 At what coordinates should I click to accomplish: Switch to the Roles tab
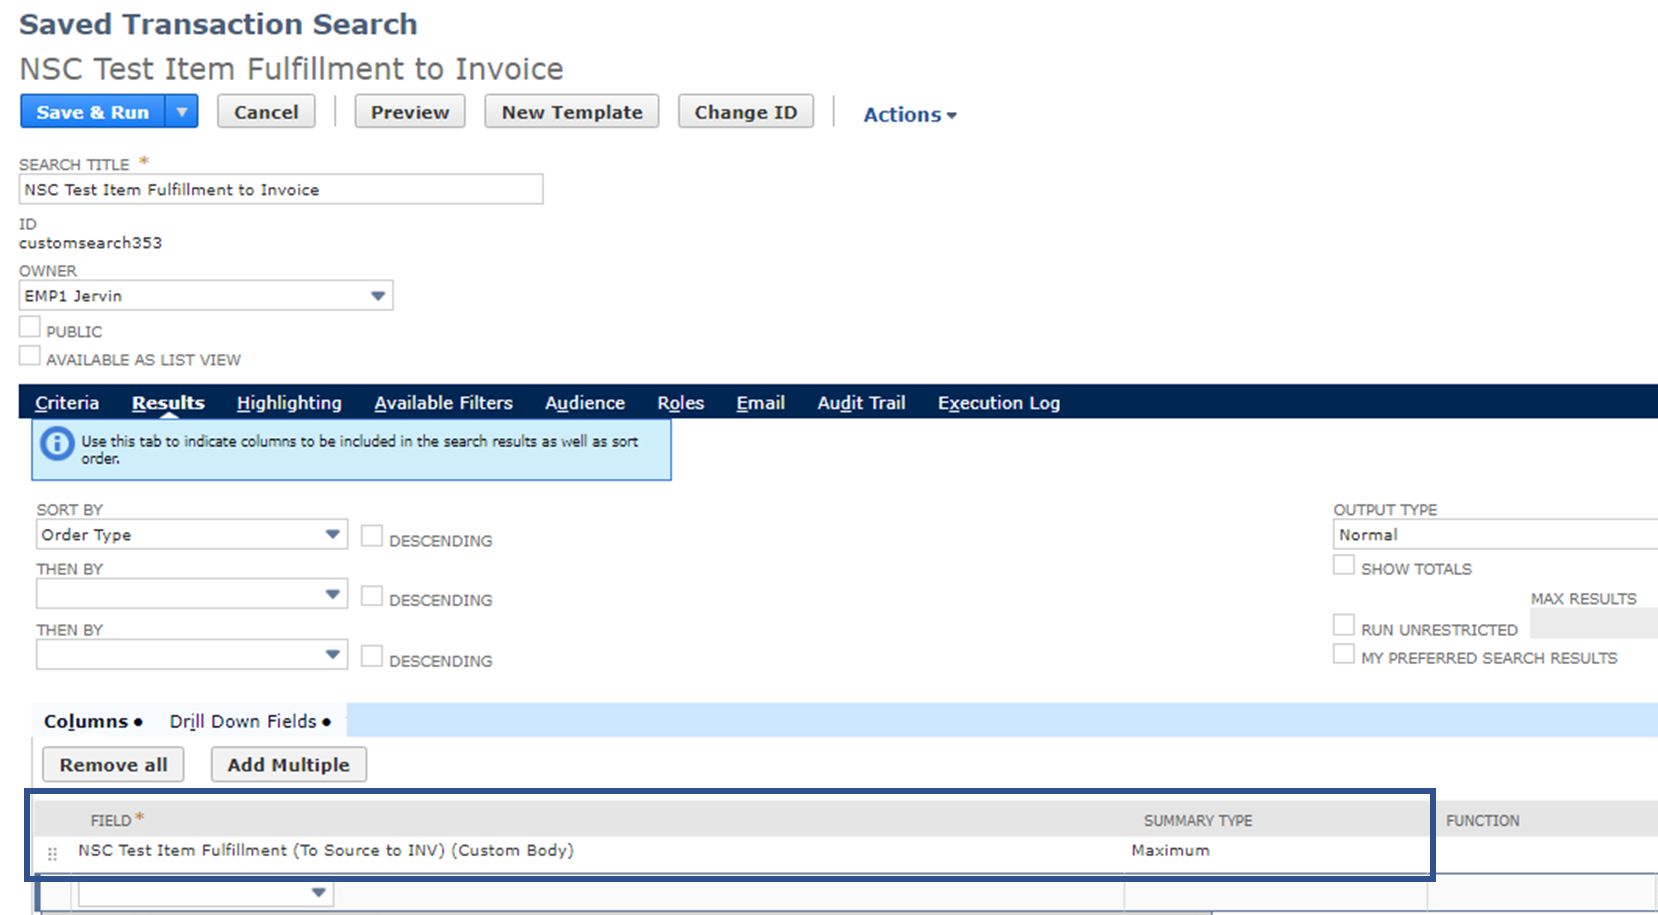tap(681, 403)
